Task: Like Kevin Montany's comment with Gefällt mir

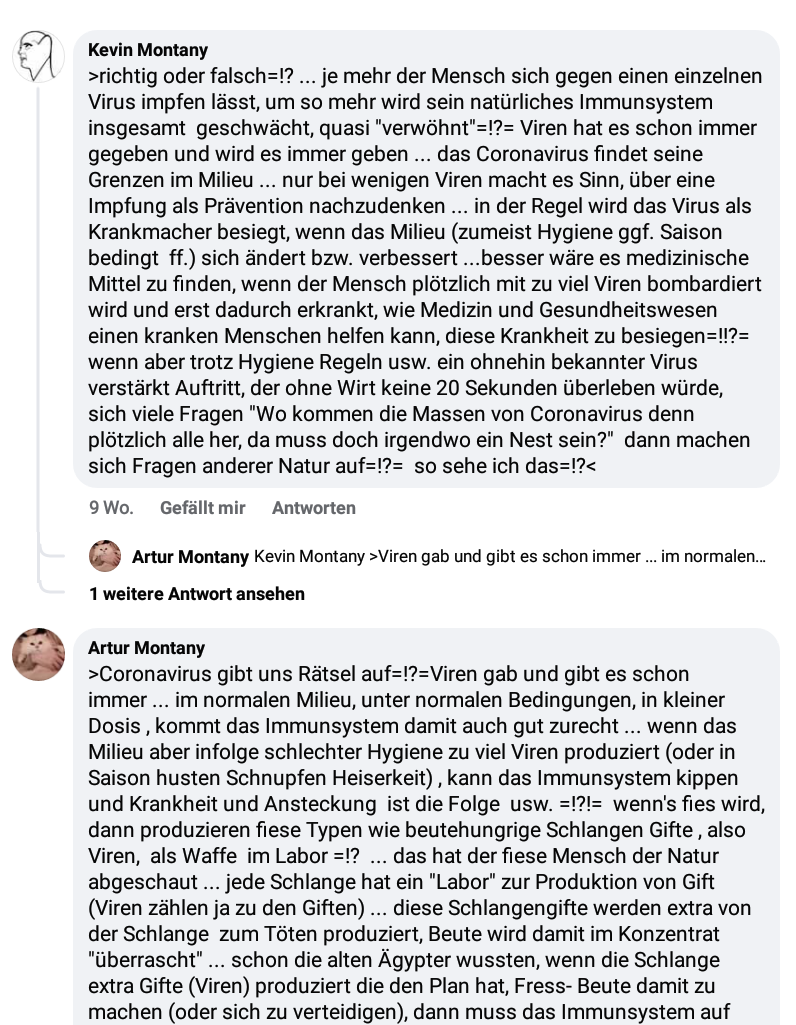Action: coord(203,508)
